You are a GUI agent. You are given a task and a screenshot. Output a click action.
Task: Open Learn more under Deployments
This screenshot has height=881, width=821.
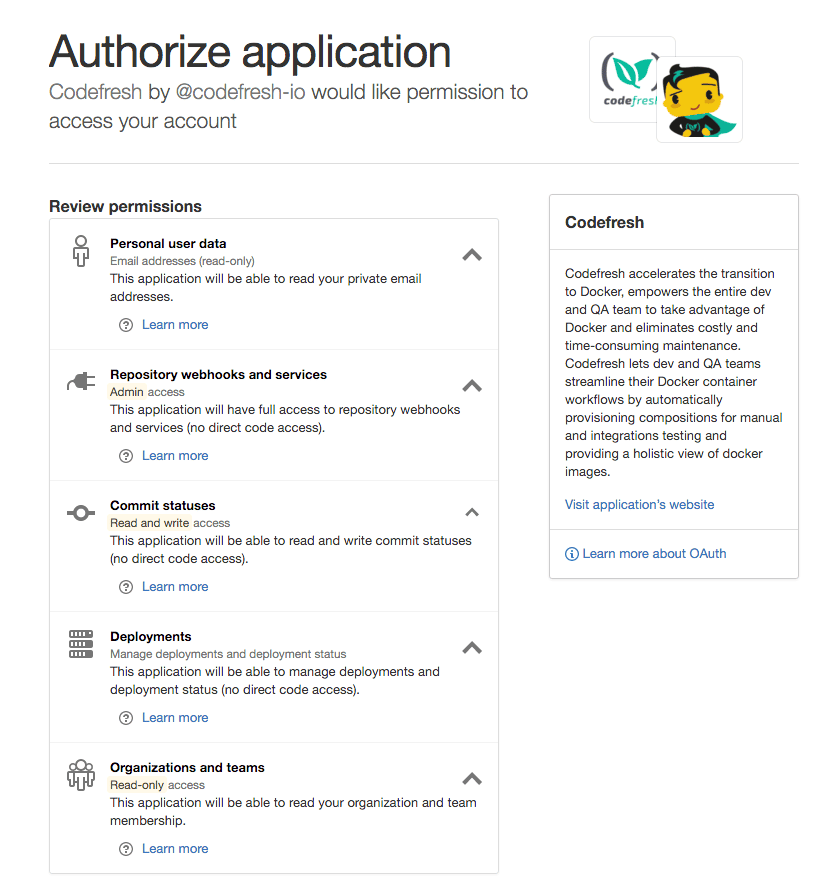tap(175, 718)
